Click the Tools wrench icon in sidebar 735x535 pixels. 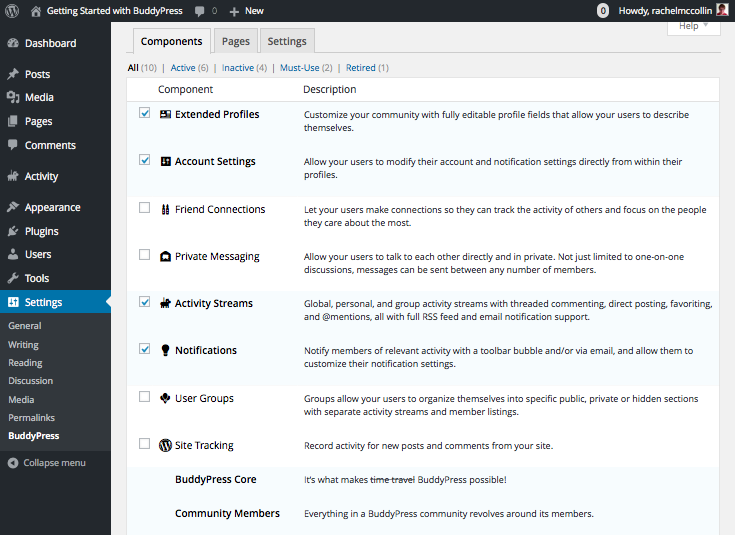pos(13,278)
